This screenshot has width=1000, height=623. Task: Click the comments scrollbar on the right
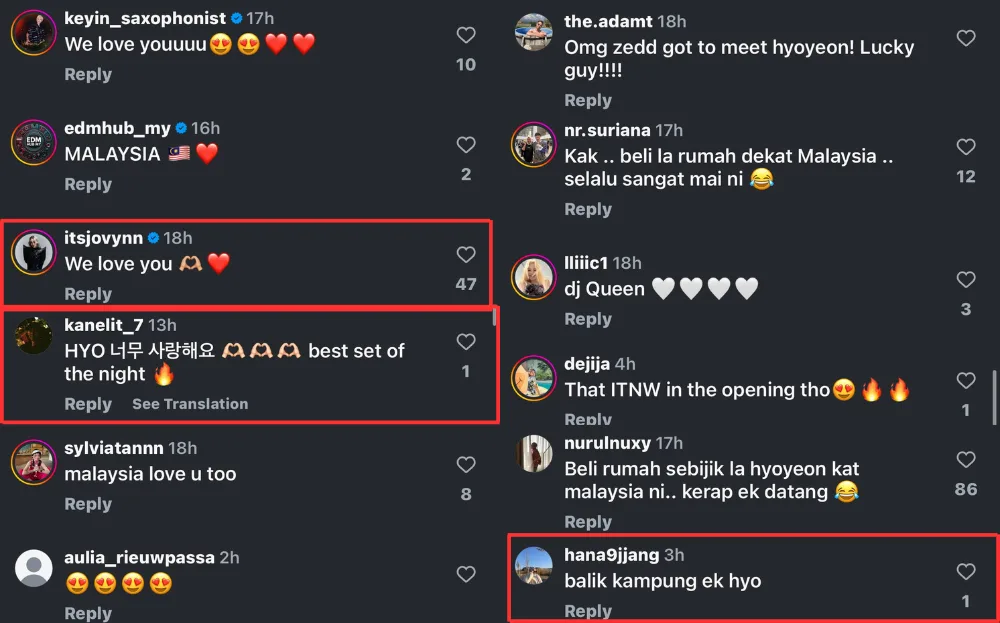(x=993, y=397)
